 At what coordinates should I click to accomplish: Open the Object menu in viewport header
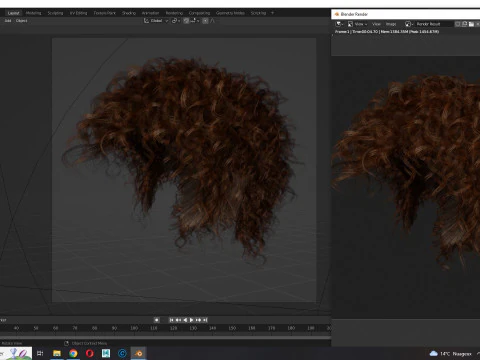(x=22, y=21)
